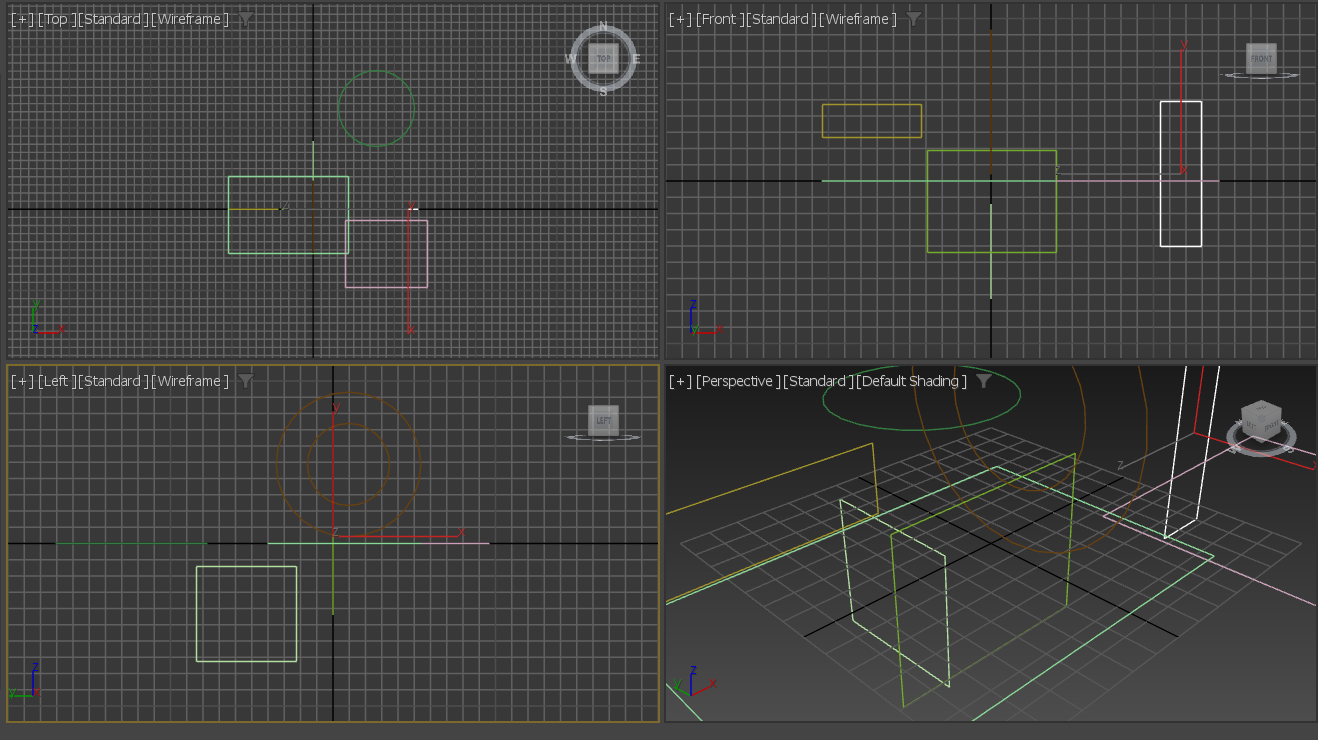Click the LEFT face ViewCube in Left viewport

(603, 420)
